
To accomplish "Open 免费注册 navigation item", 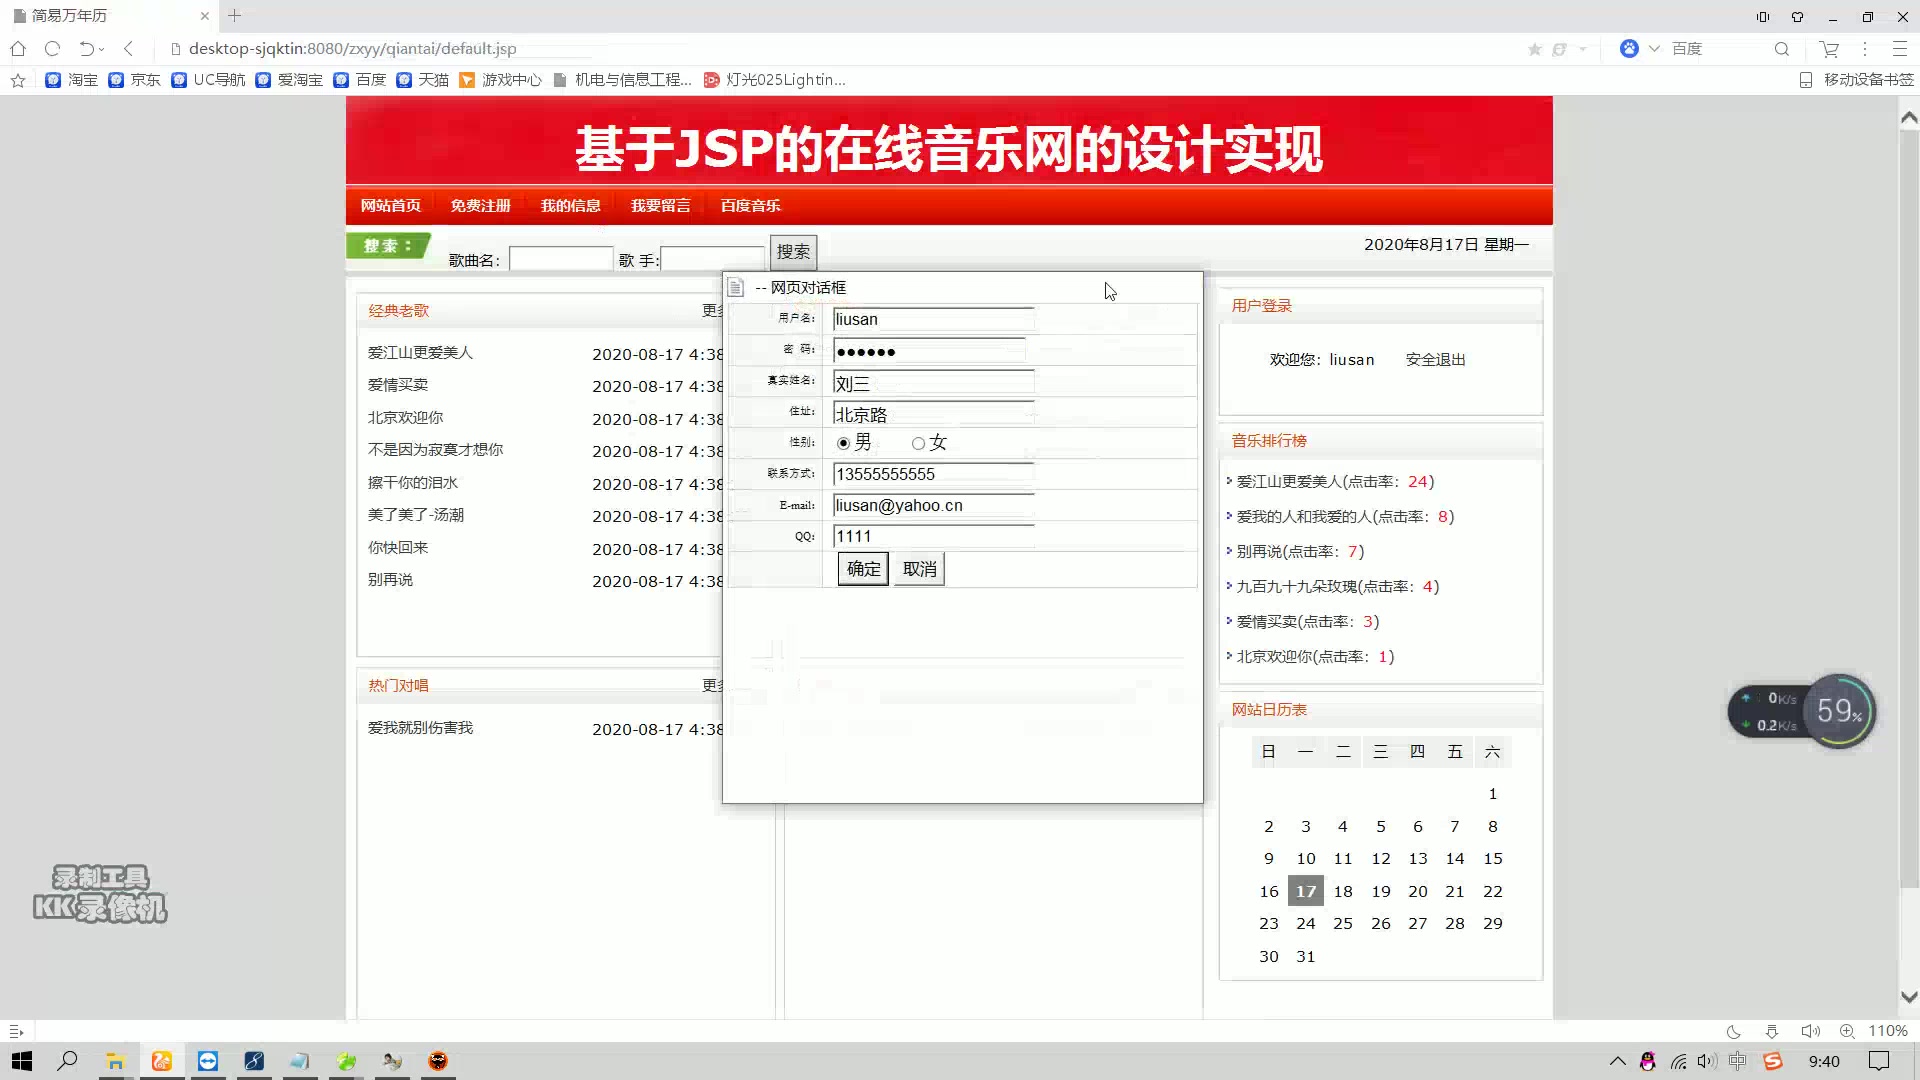I will pos(481,205).
